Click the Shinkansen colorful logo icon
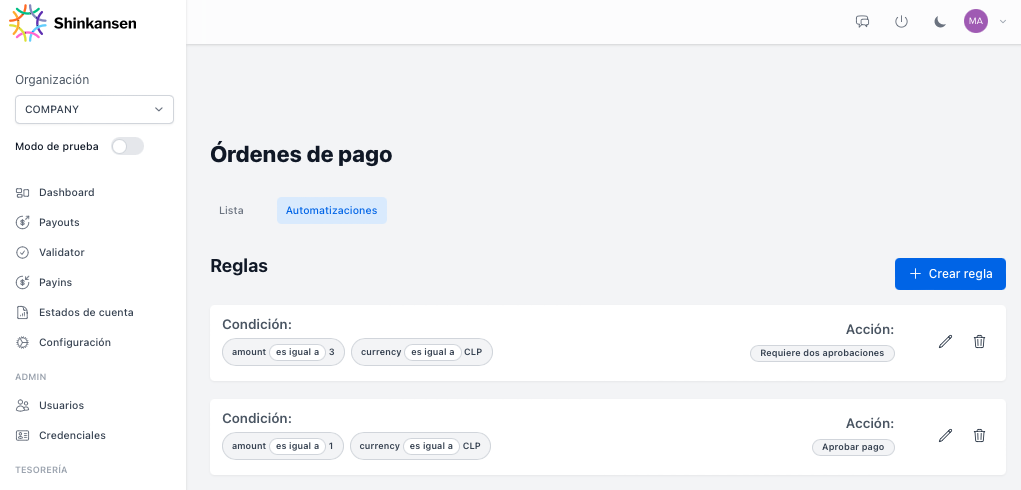The height and width of the screenshot is (490, 1021). (27, 23)
